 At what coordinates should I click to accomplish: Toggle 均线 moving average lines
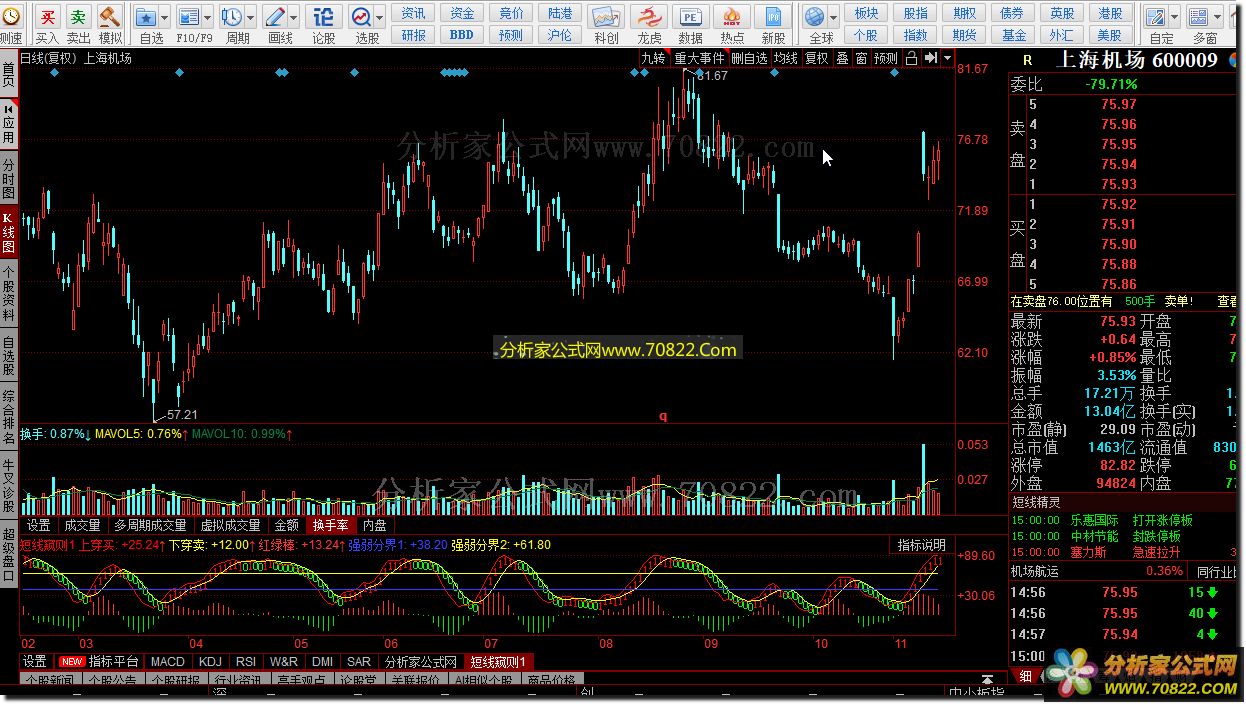click(786, 58)
